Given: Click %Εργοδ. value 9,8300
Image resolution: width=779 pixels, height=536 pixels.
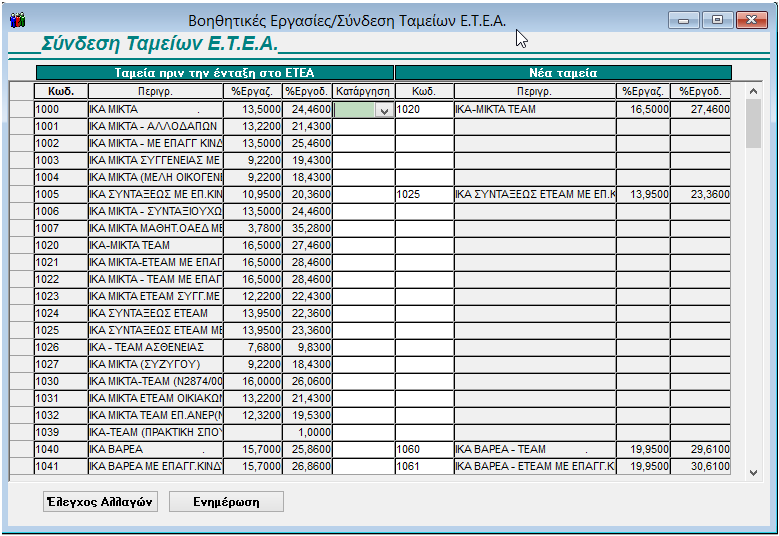Looking at the screenshot, I should tap(307, 347).
